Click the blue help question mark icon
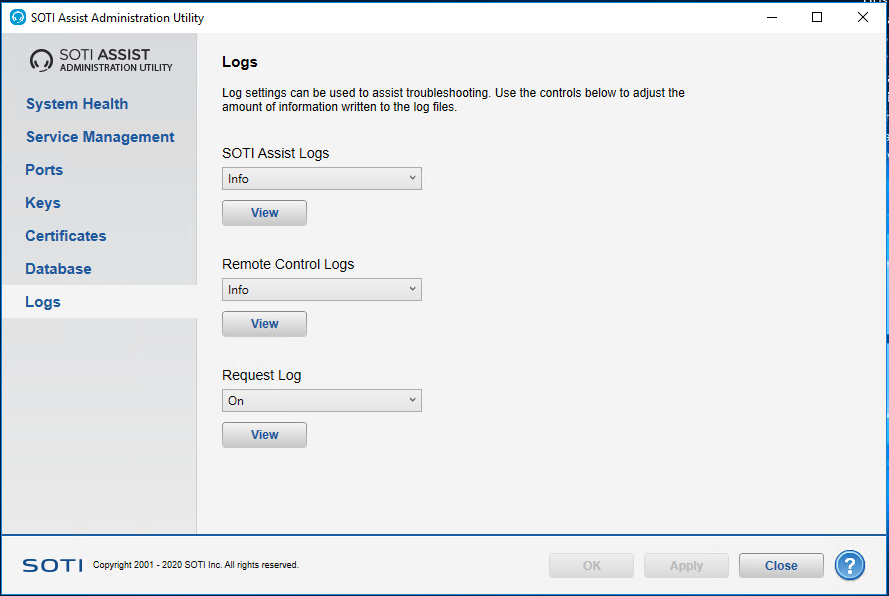 (x=849, y=565)
